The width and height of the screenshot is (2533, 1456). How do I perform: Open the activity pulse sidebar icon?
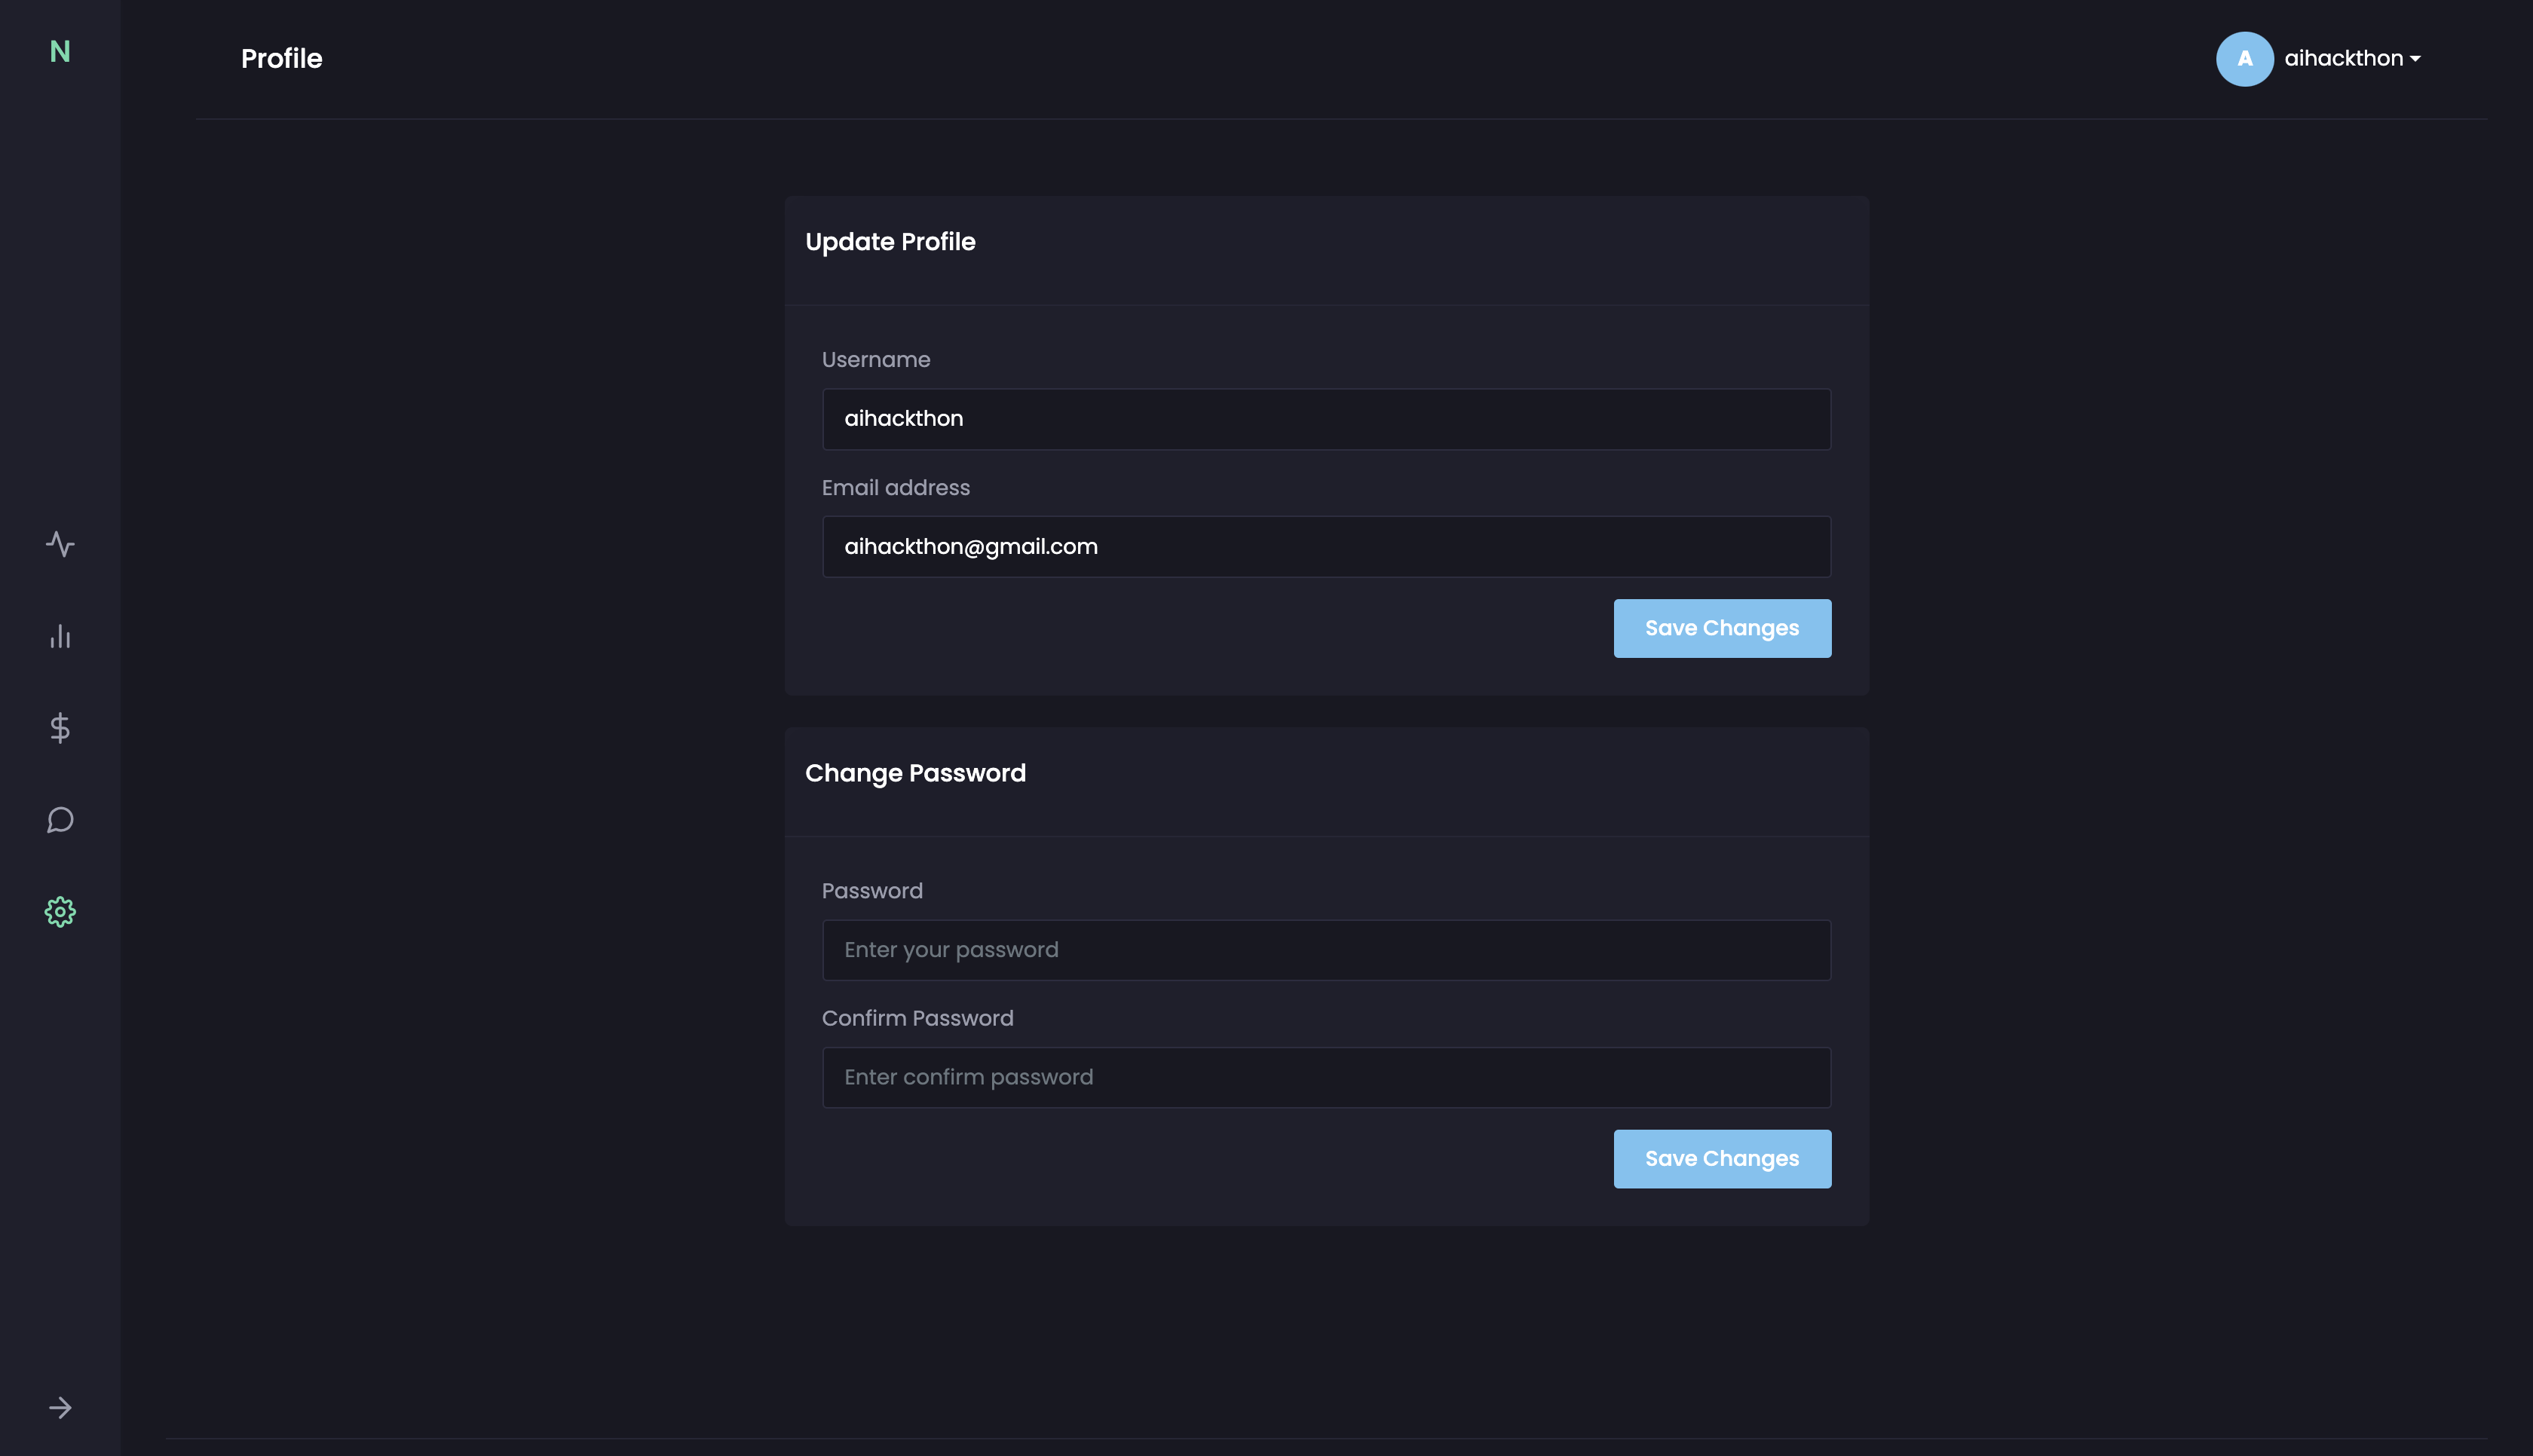tap(60, 544)
